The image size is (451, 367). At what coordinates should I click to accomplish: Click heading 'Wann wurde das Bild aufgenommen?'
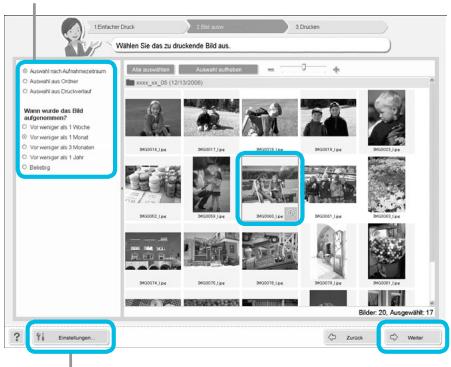(x=53, y=114)
